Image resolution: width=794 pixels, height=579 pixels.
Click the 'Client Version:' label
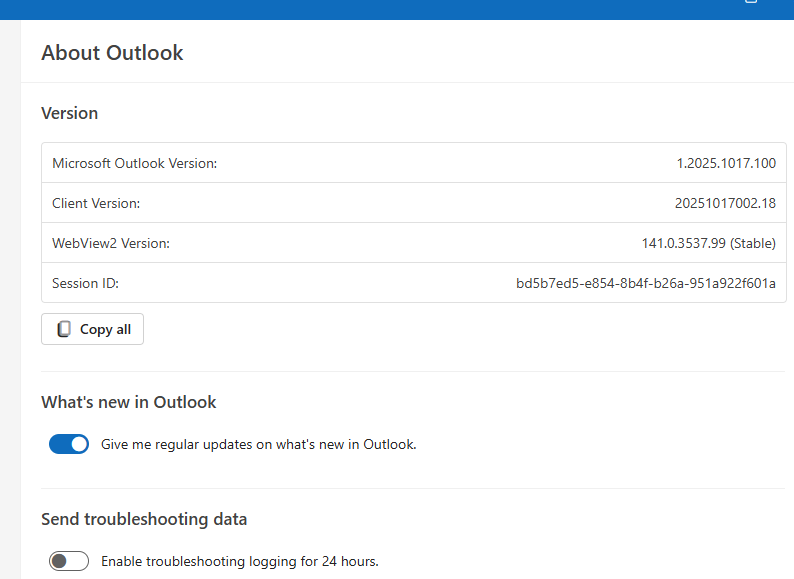click(96, 203)
